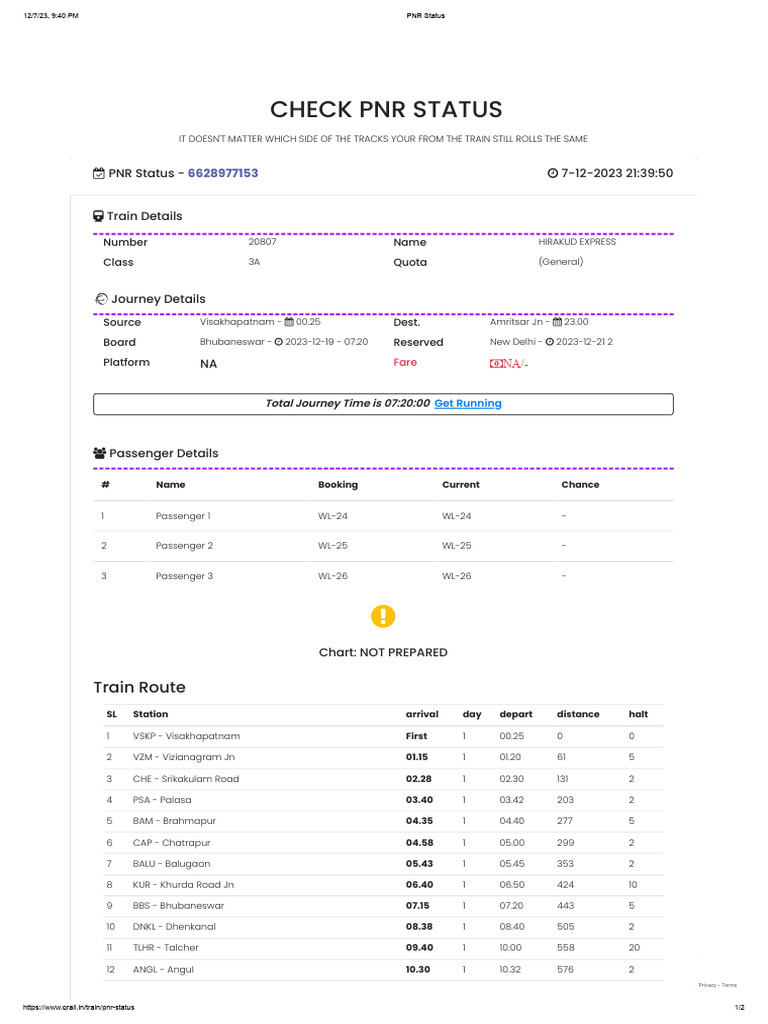This screenshot has height=1024, width=768.
Task: Open the PNR number 6628977153 link
Action: 223,174
